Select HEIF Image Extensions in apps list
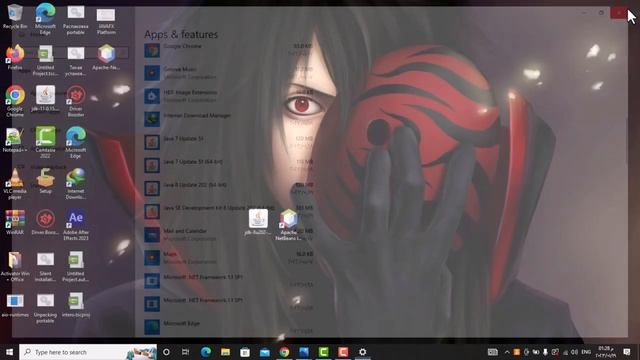Image resolution: width=640 pixels, height=360 pixels. (229, 96)
